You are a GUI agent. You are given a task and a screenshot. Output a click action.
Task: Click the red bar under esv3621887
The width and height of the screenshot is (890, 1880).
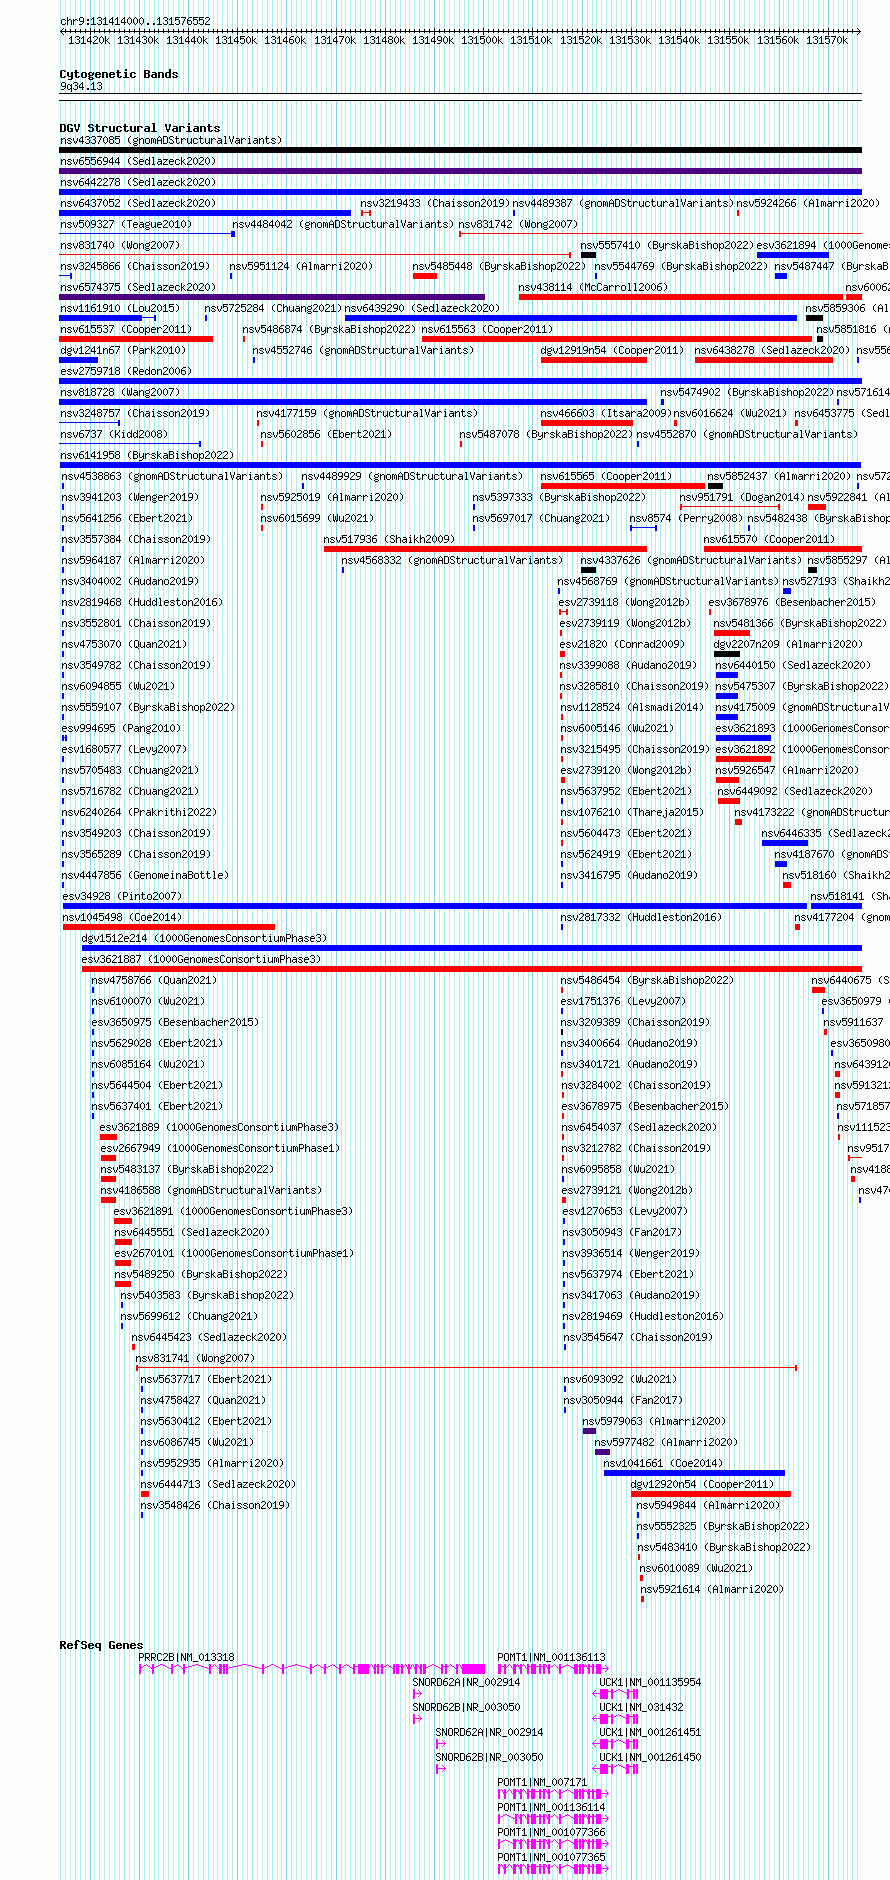tap(472, 969)
